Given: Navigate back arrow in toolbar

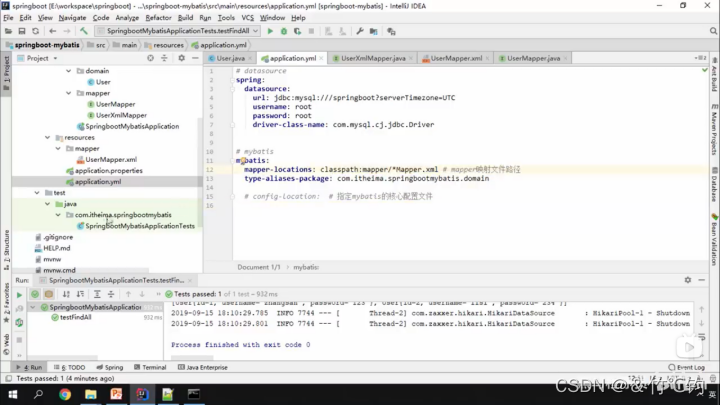Looking at the screenshot, I should point(52,31).
